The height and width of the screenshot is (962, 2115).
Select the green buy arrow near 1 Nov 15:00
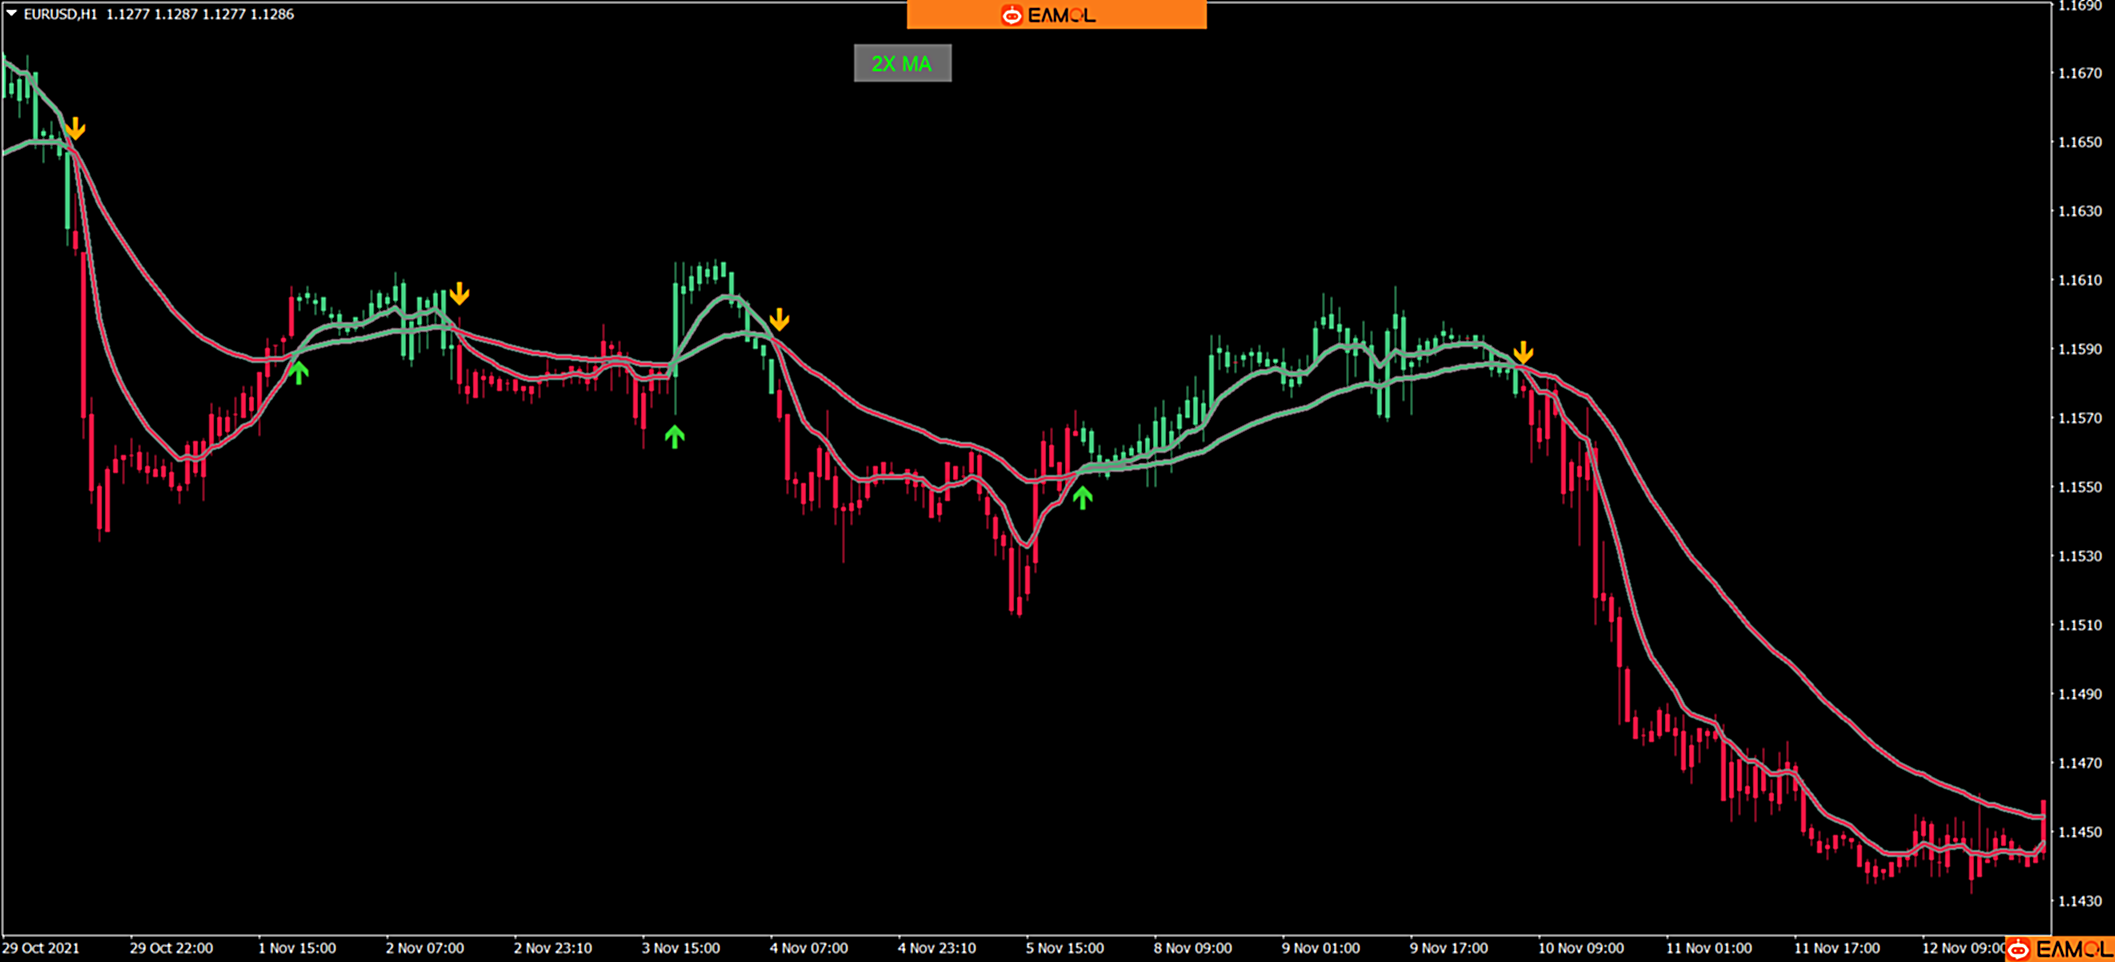pyautogui.click(x=299, y=373)
